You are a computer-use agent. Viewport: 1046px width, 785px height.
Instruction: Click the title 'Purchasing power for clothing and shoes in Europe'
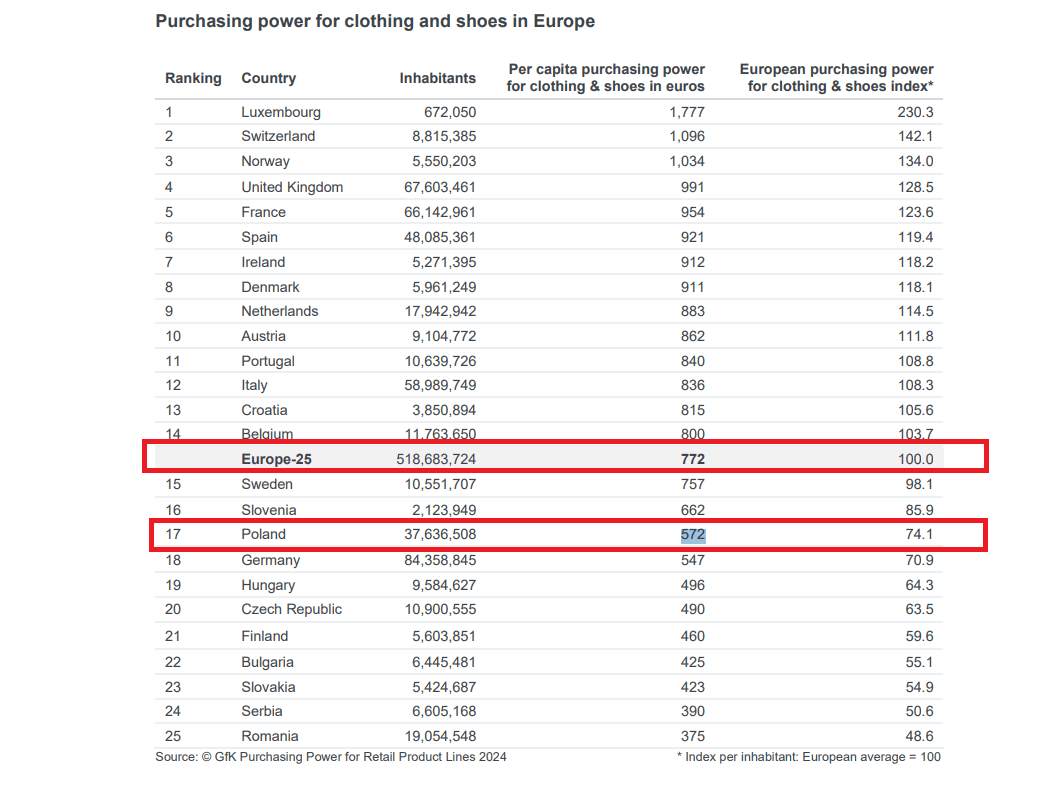[x=375, y=21]
